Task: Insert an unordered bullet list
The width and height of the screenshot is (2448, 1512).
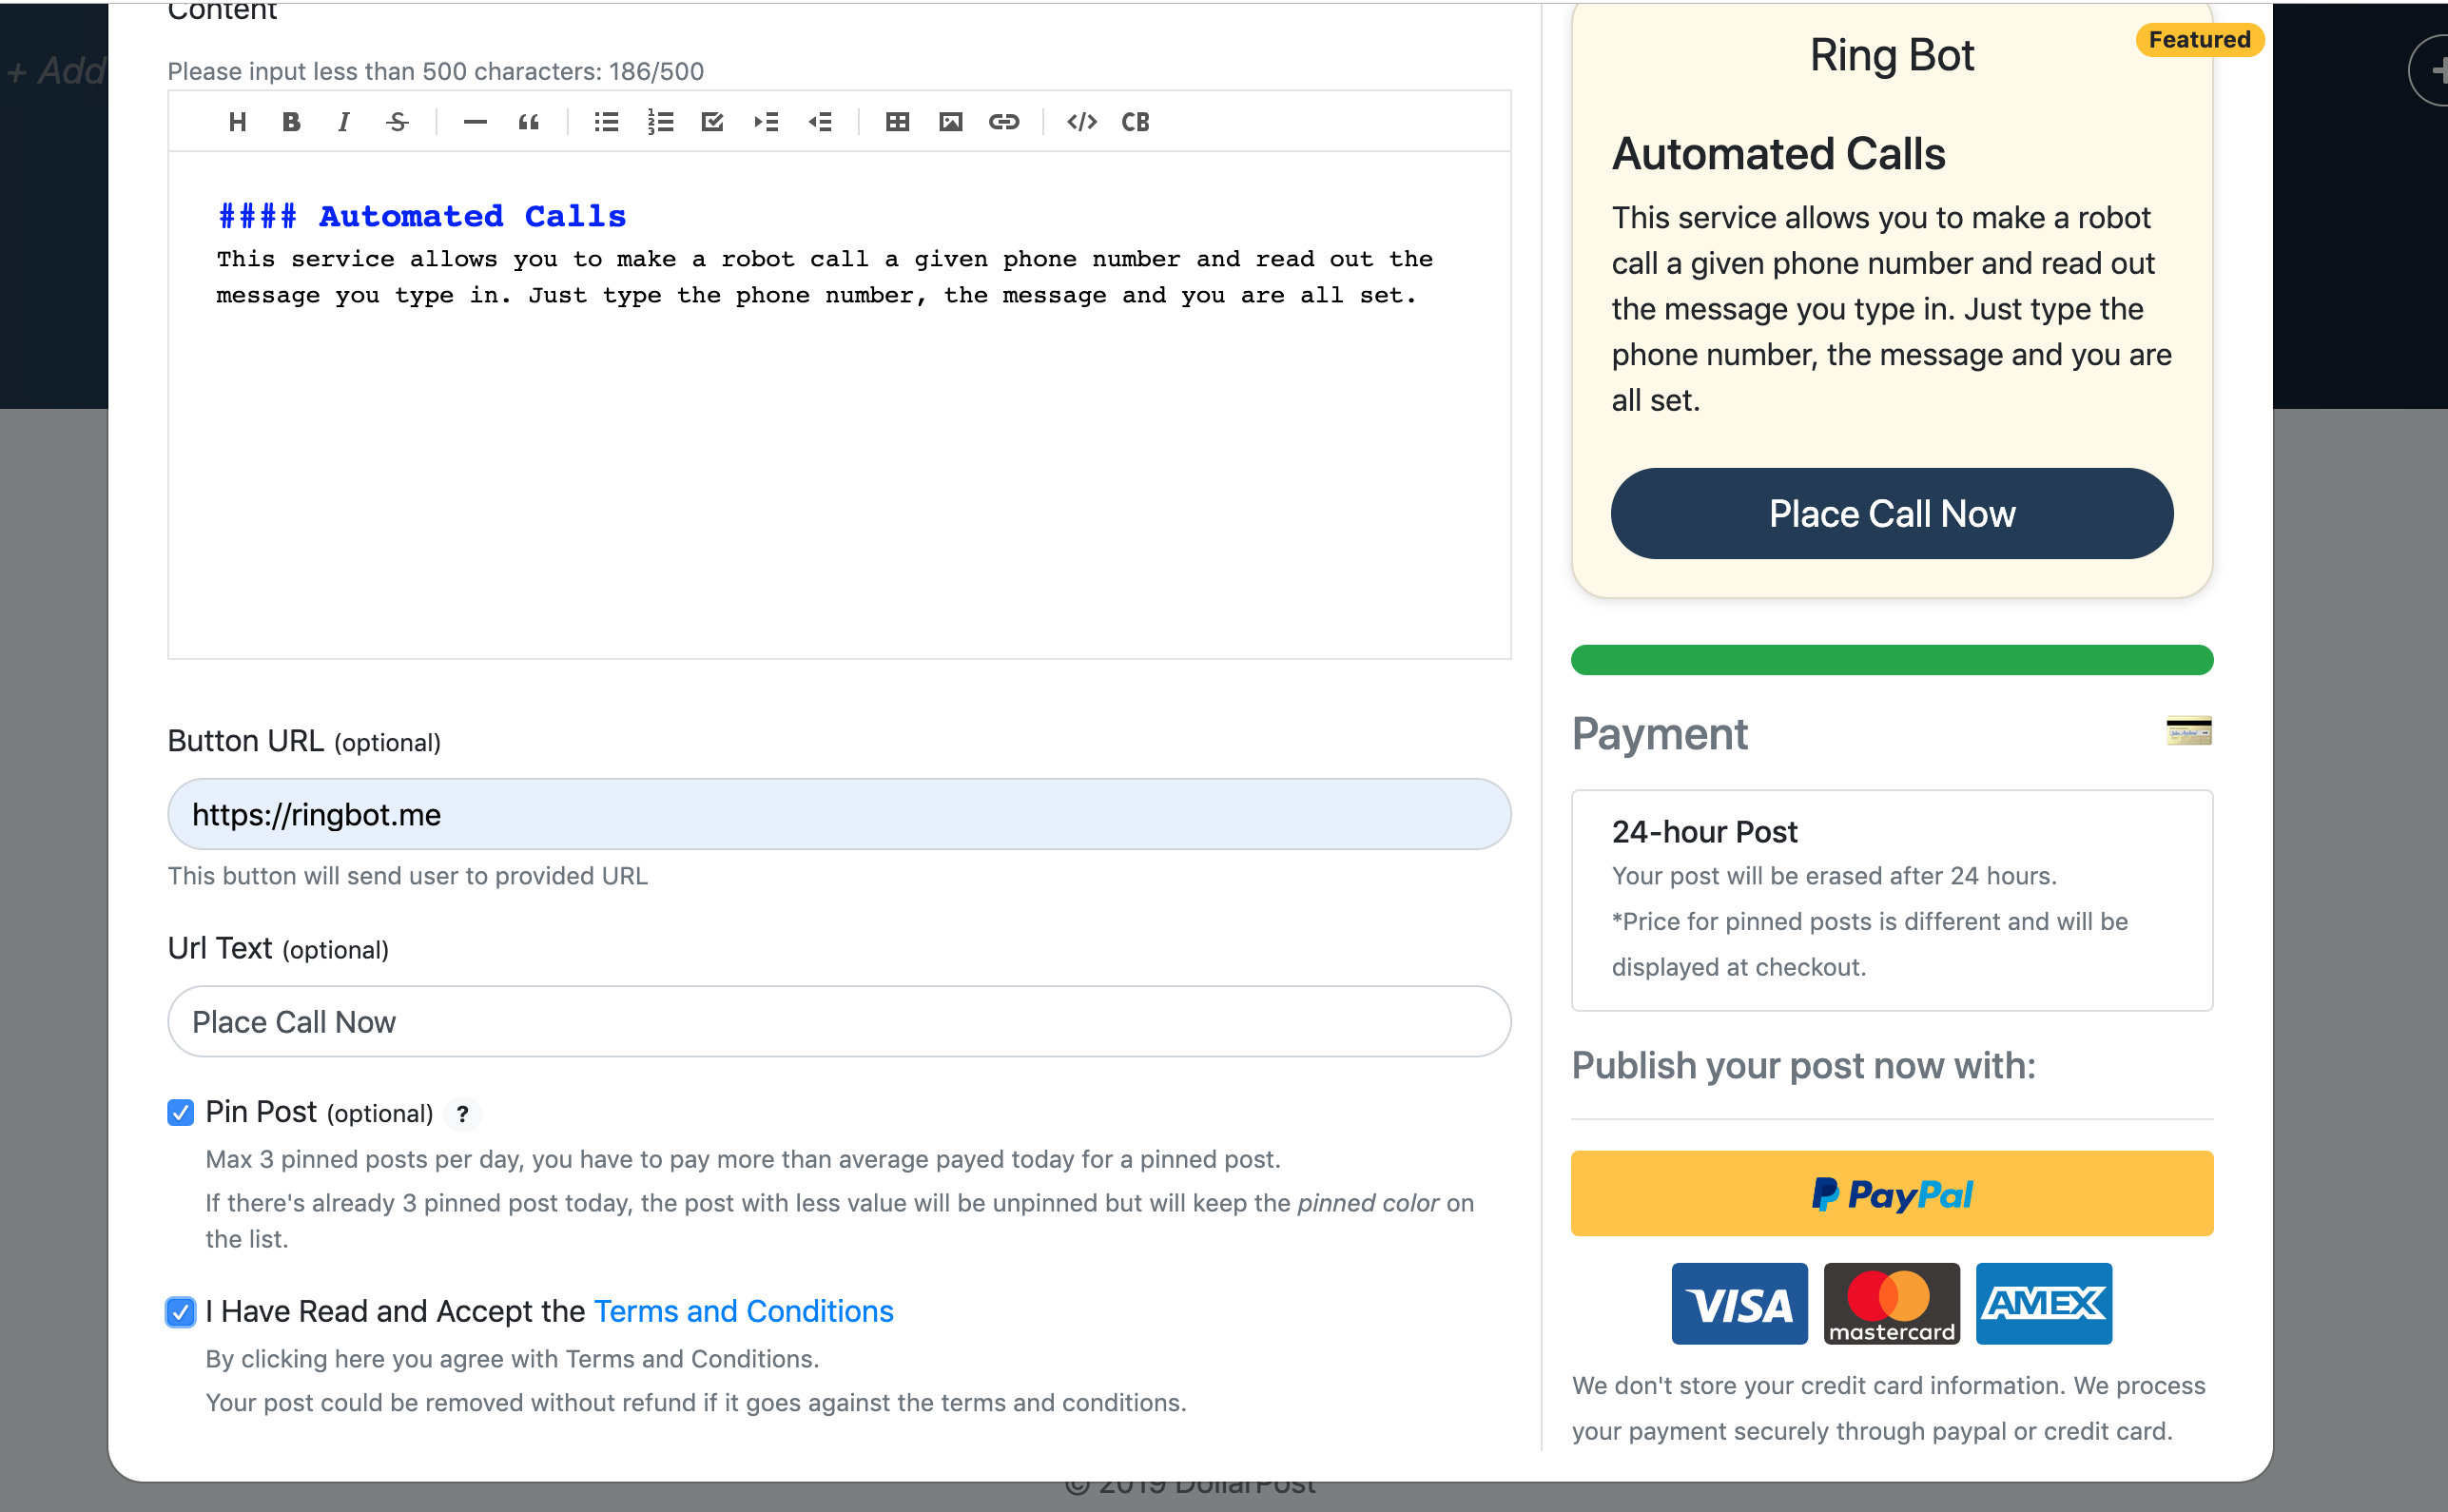Action: (606, 122)
